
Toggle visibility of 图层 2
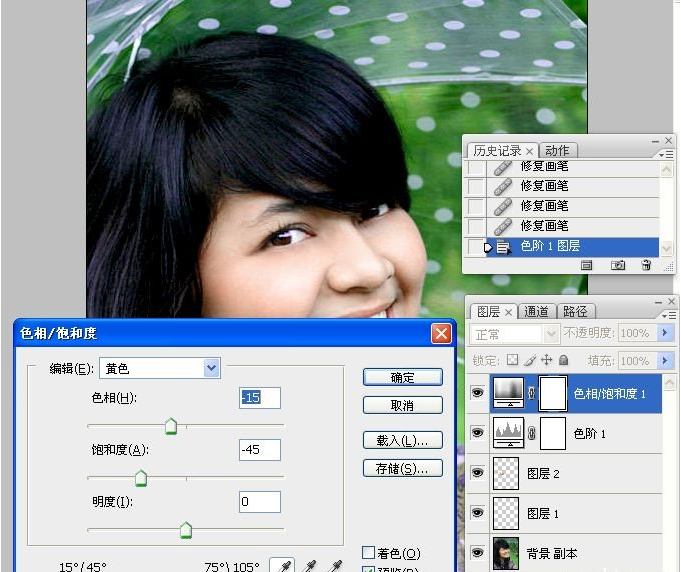click(477, 473)
